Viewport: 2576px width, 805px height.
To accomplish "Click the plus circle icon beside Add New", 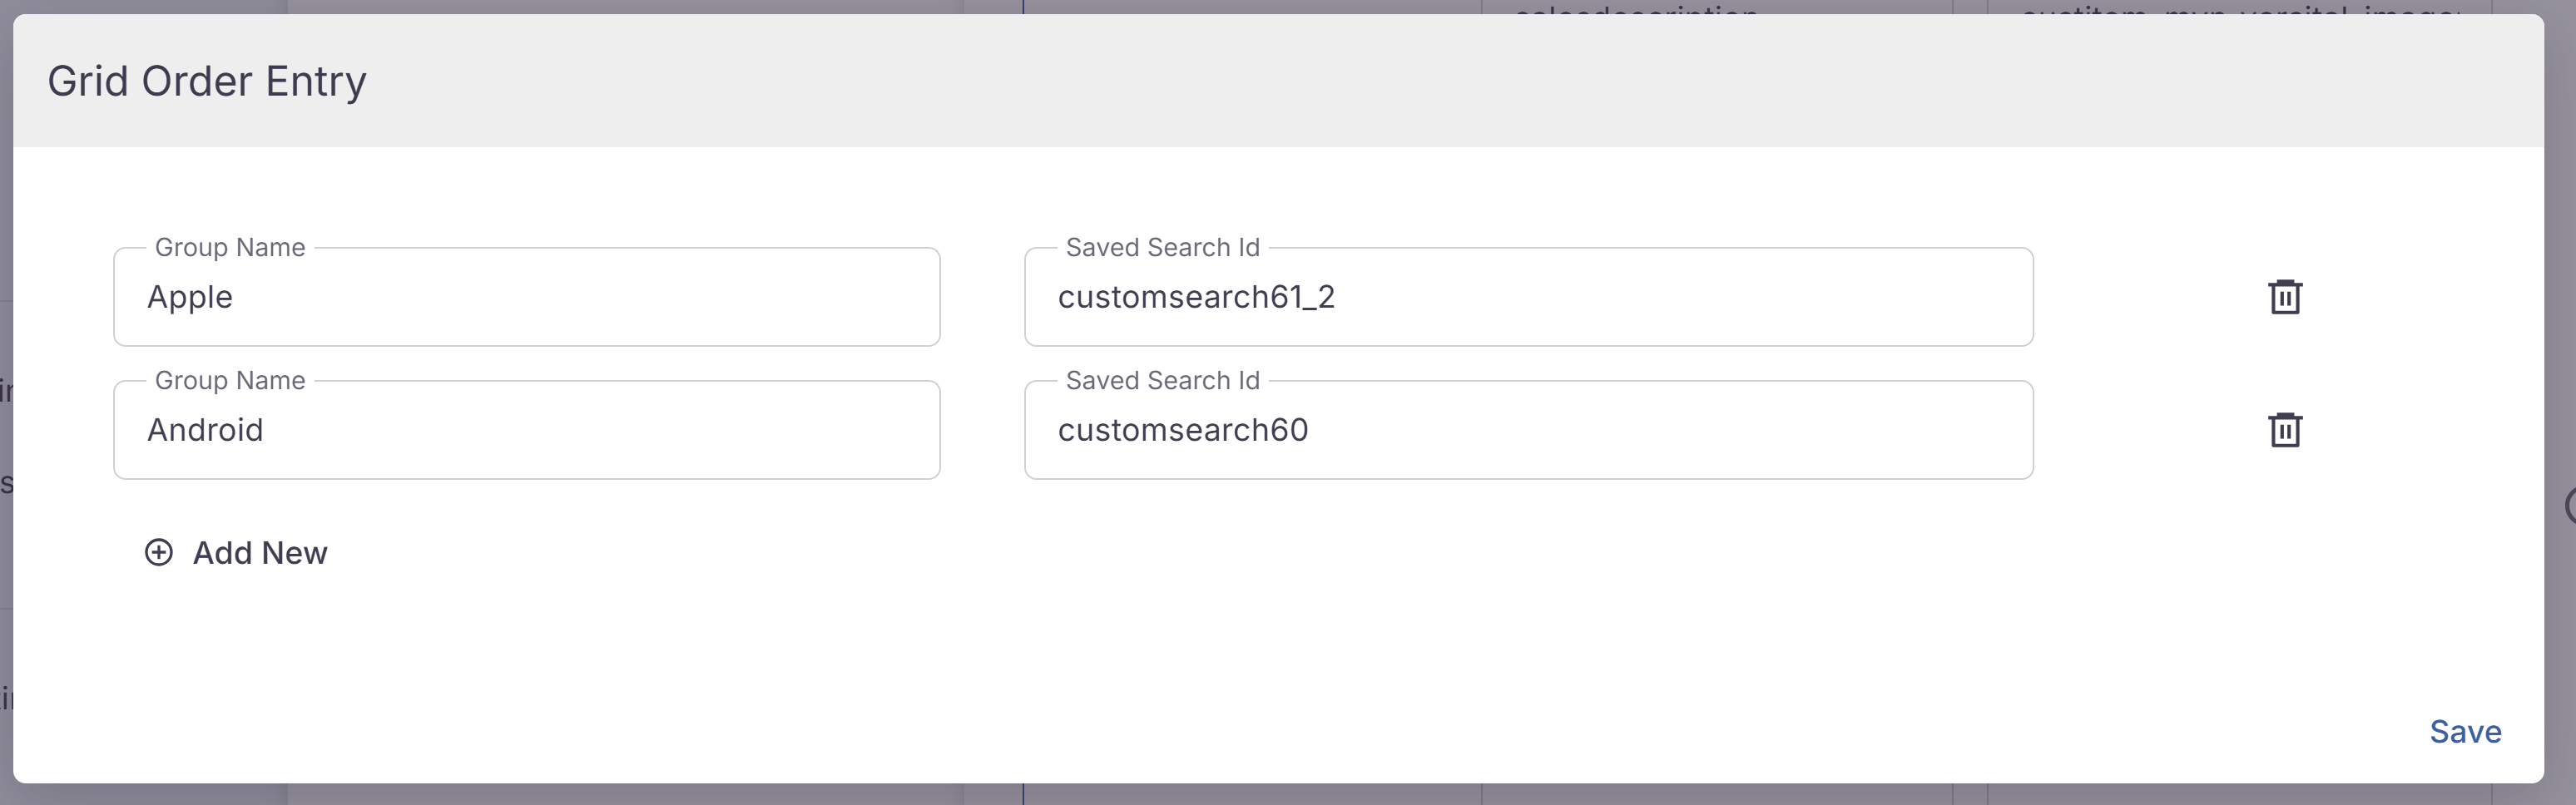I will (159, 552).
